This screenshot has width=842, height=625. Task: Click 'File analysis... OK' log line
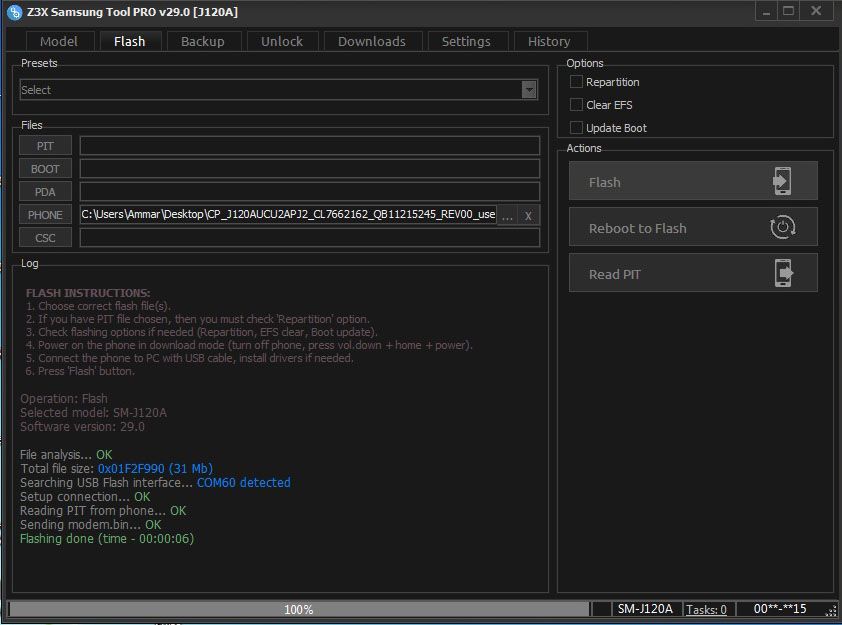point(66,455)
